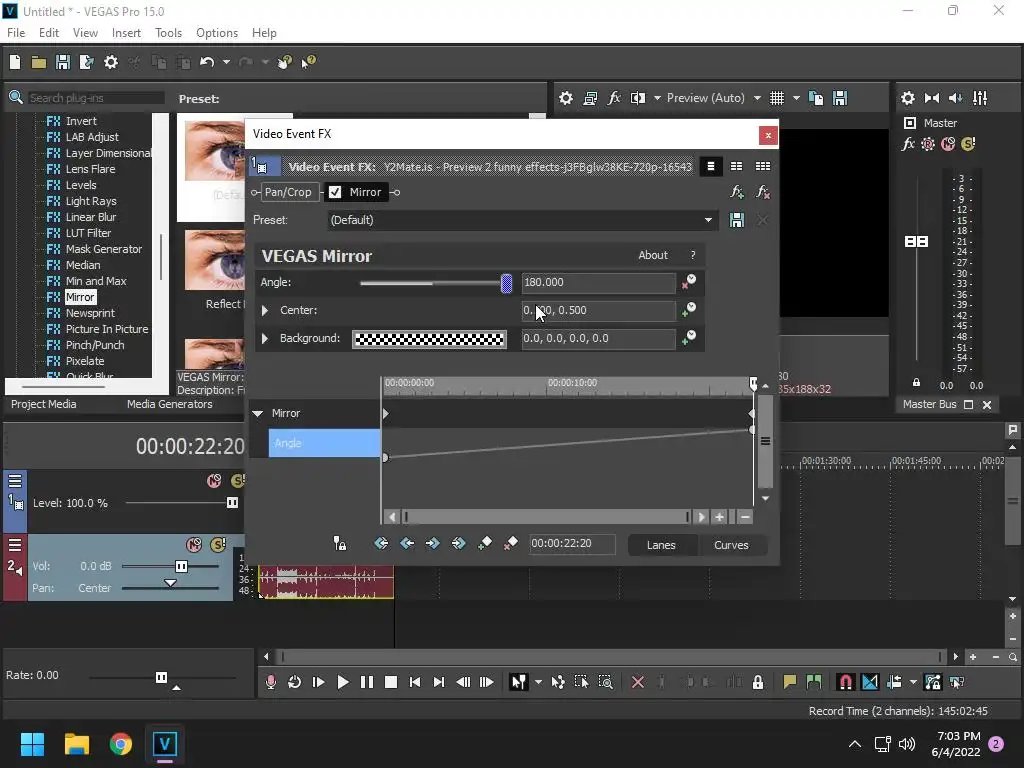Jump to the last keyframe
1024x768 pixels.
(x=458, y=543)
